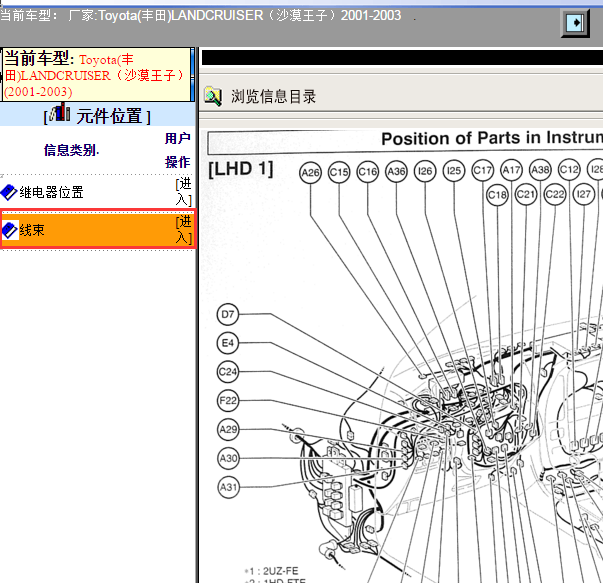Click the 用户操作 column header
Viewport: 603px width, 583px height.
coord(178,150)
